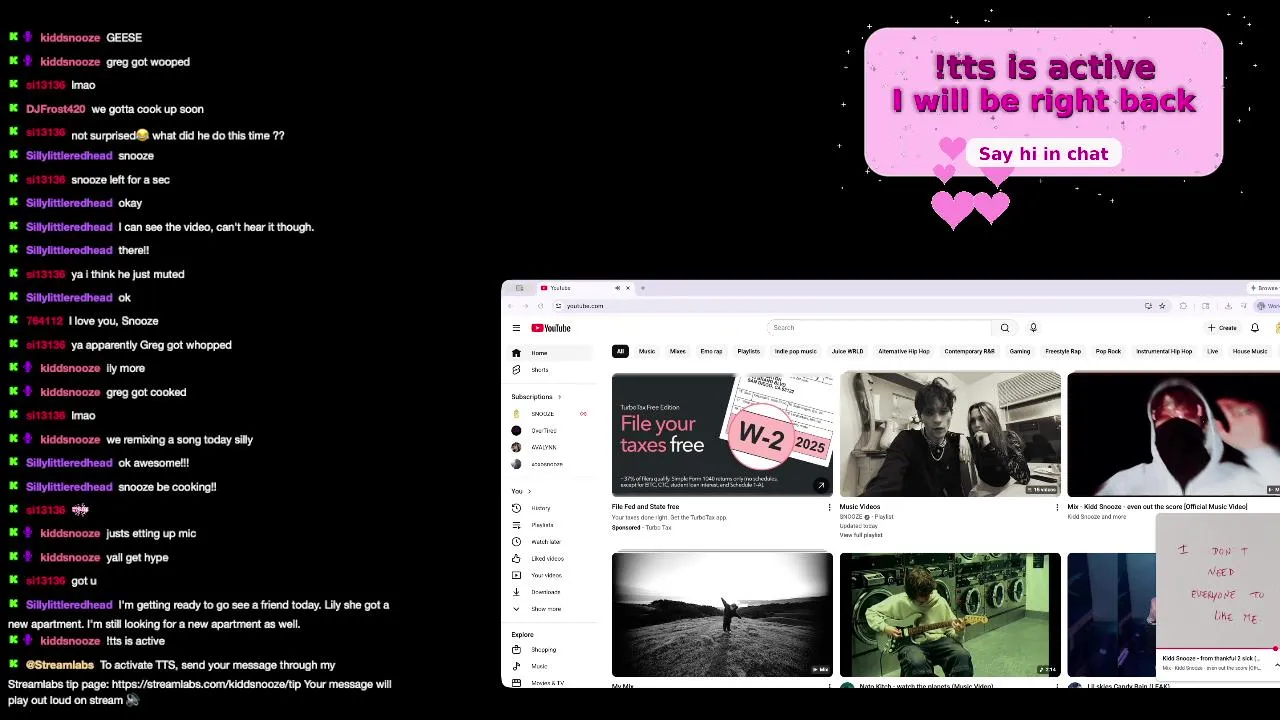
Task: Click File Fed and State free title
Action: [645, 507]
